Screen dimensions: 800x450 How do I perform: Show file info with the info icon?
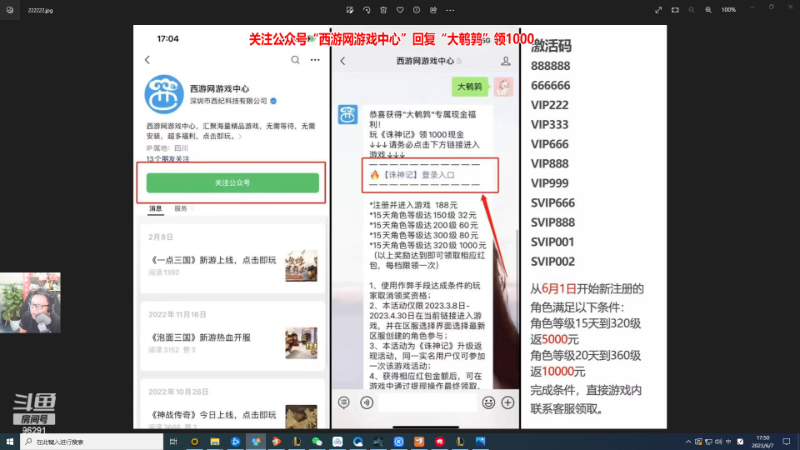416,10
